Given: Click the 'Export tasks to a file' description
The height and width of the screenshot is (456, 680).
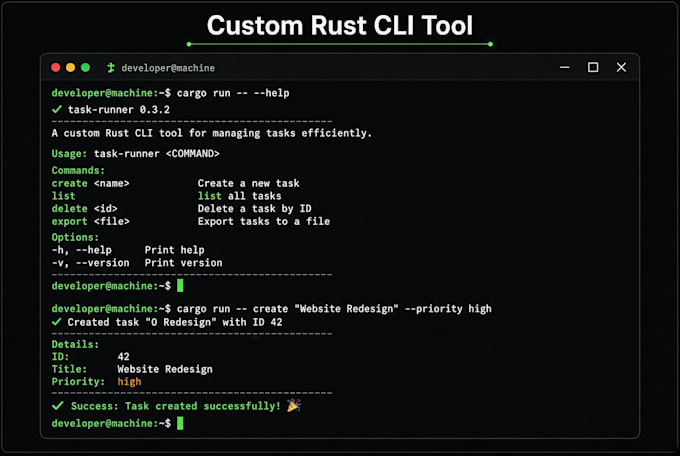Looking at the screenshot, I should pos(264,221).
